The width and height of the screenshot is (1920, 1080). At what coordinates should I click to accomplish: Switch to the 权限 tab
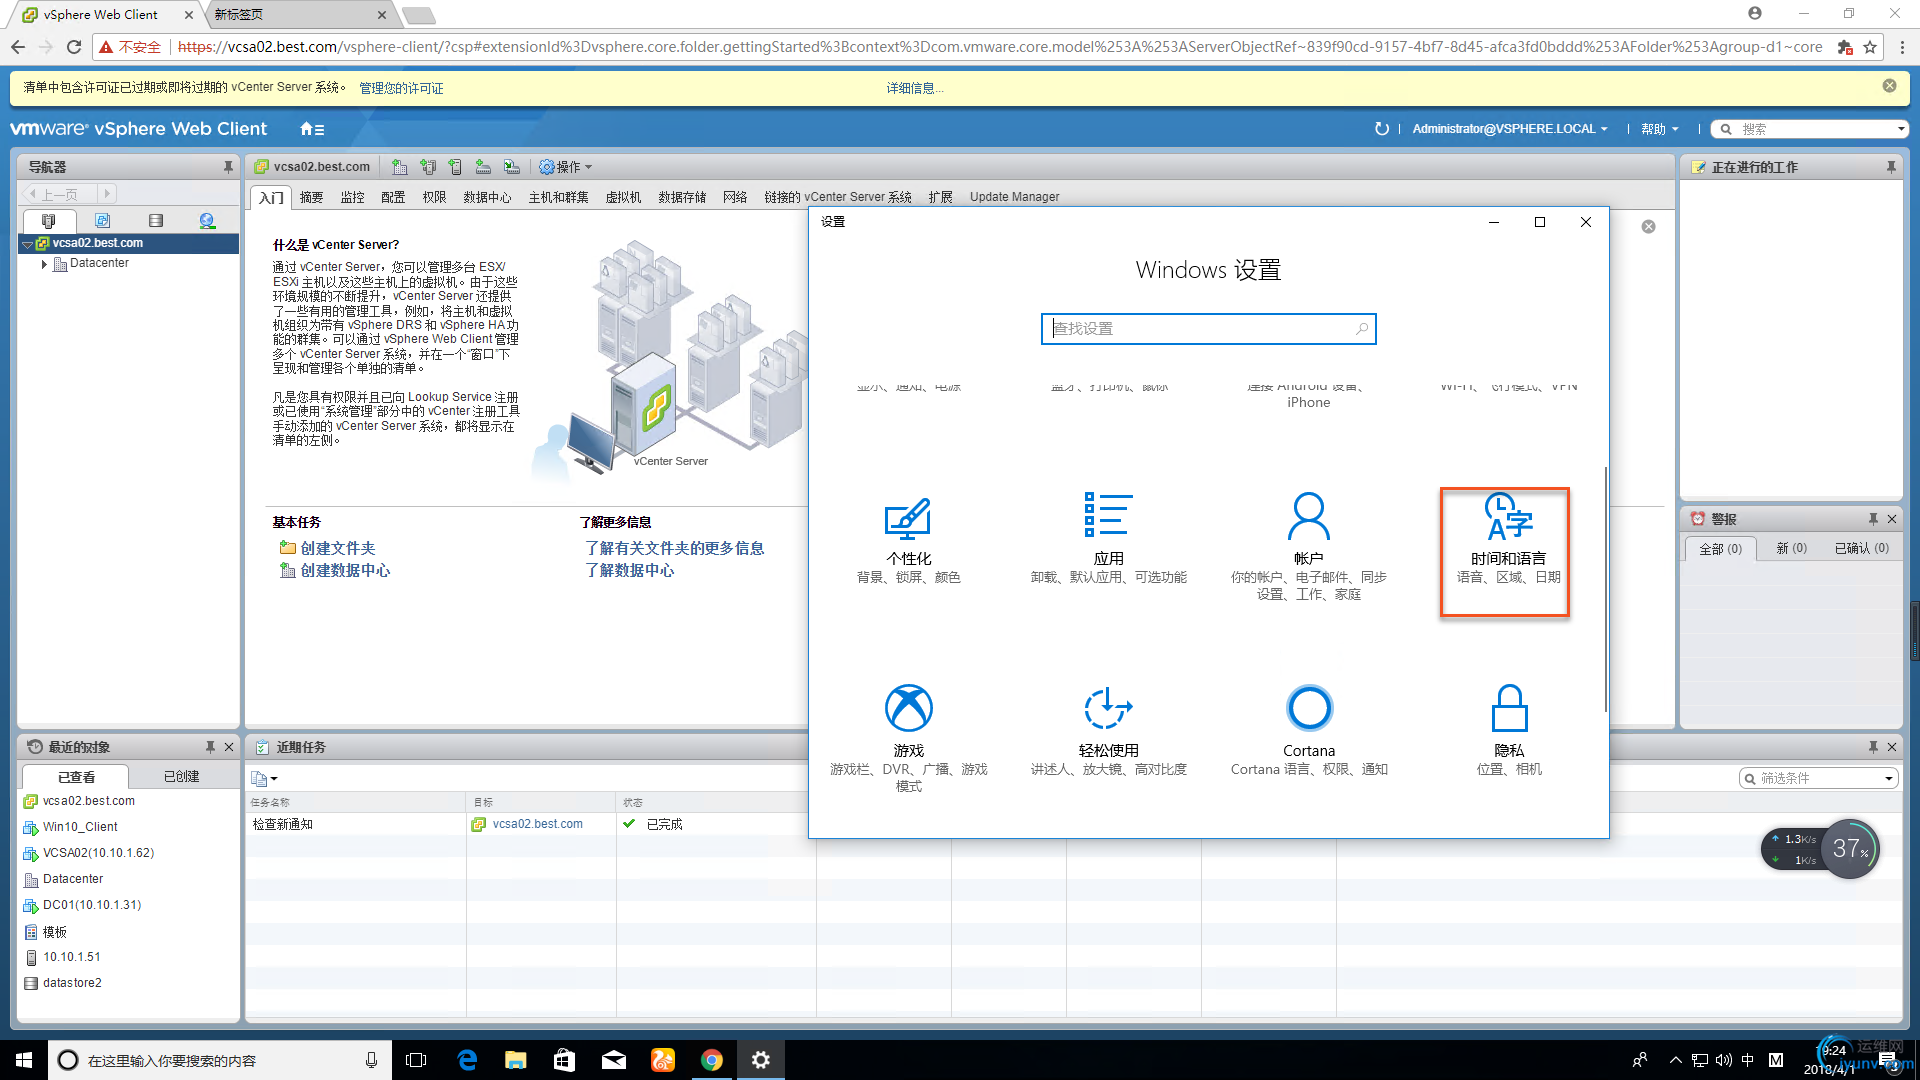click(x=434, y=197)
